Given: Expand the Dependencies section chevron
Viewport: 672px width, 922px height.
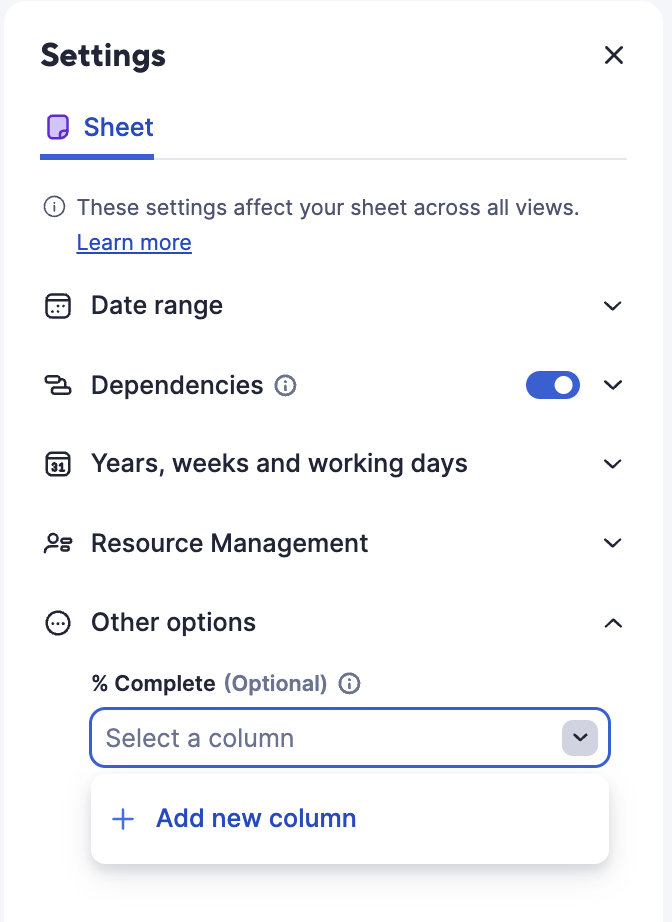Looking at the screenshot, I should click(x=613, y=385).
